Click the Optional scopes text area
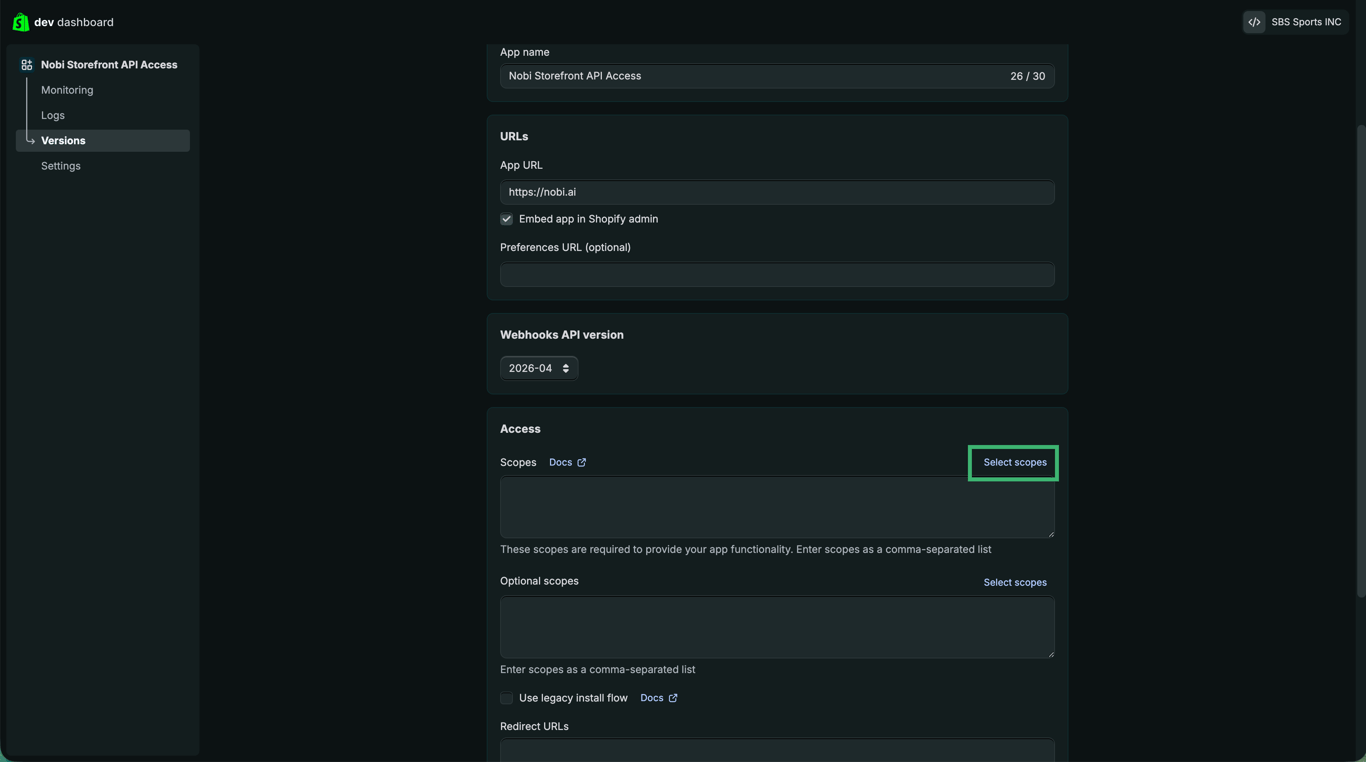 [x=777, y=628]
